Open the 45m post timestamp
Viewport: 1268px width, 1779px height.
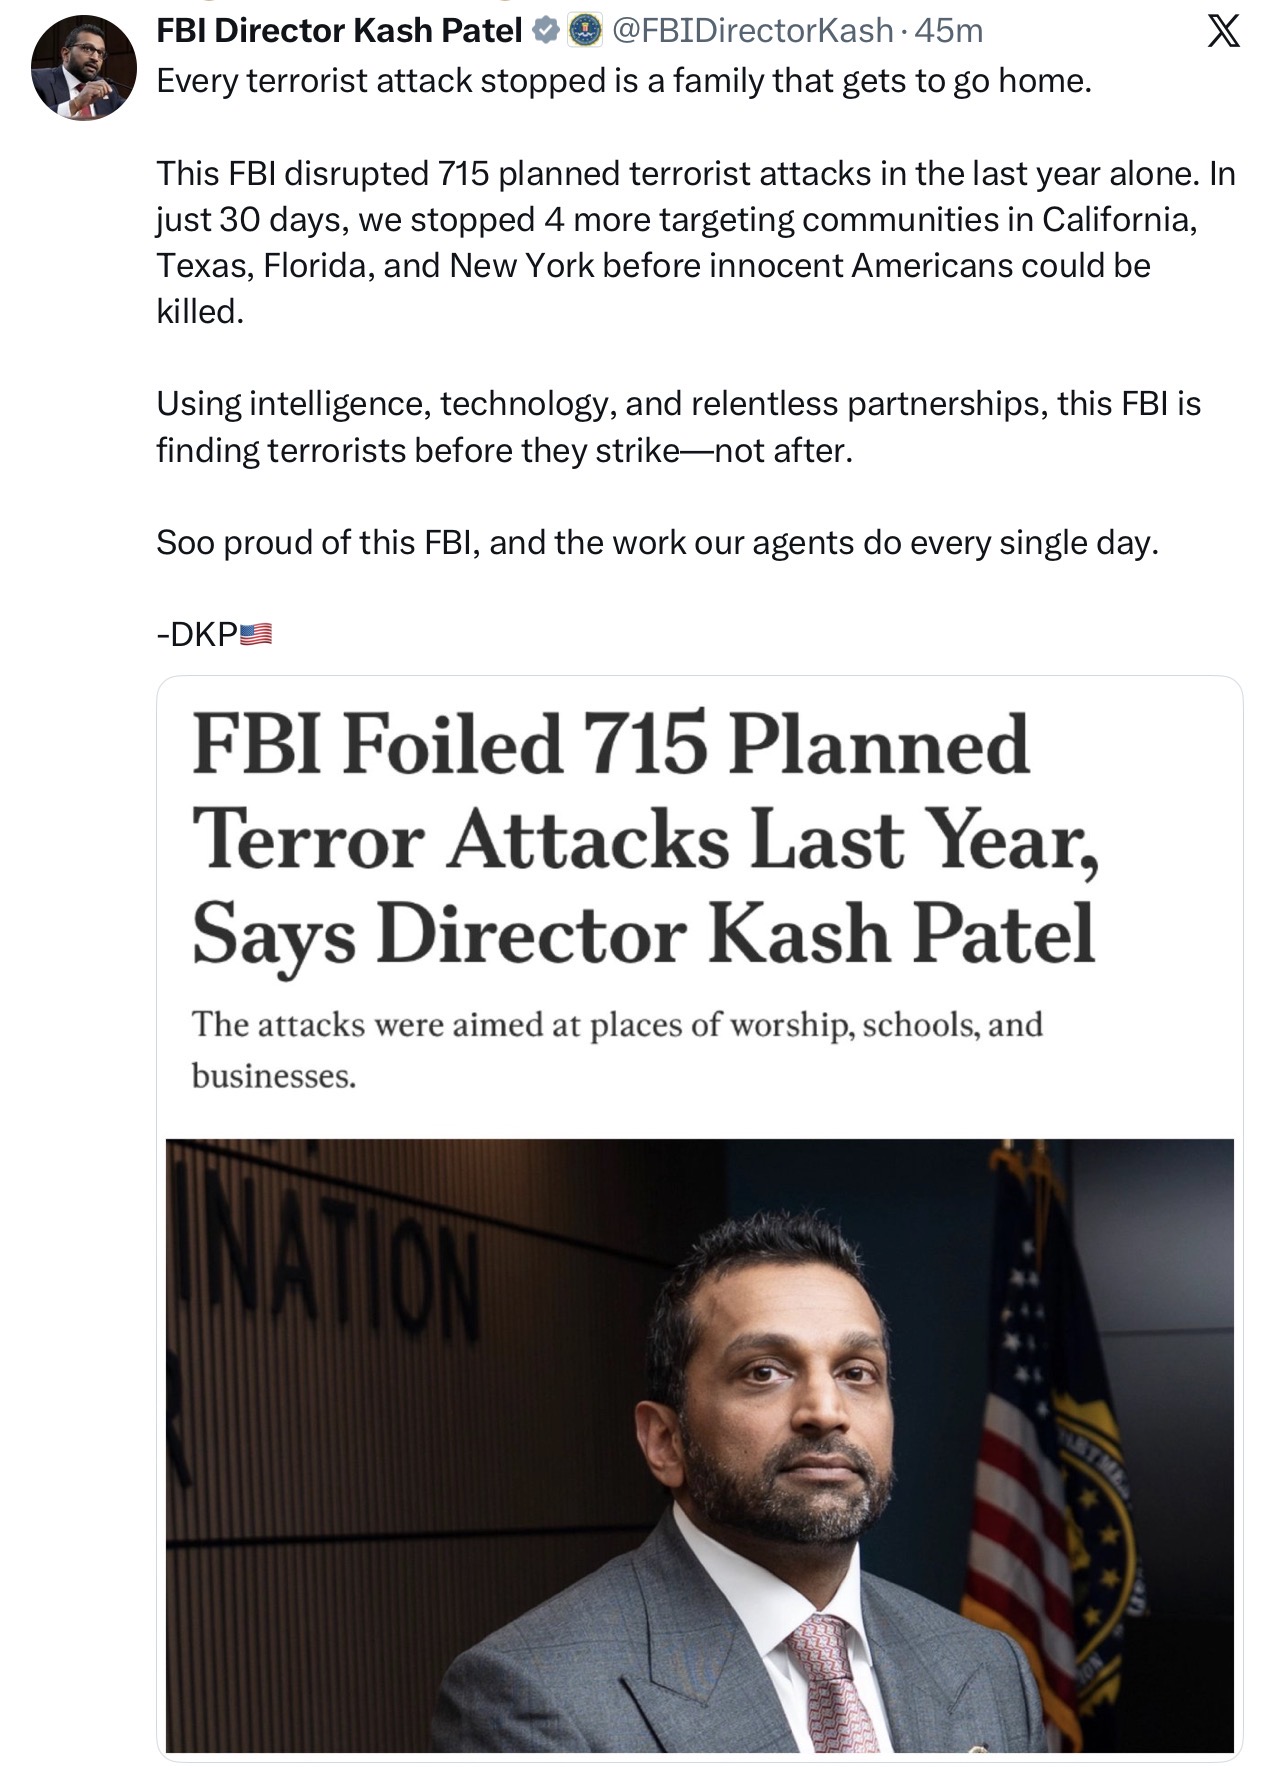point(949,32)
